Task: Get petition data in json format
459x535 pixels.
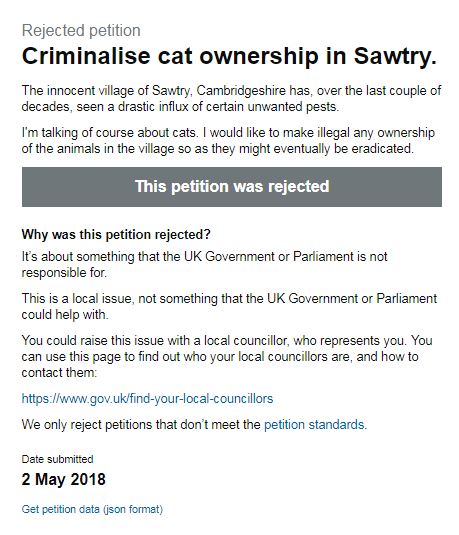Action: pyautogui.click(x=92, y=509)
